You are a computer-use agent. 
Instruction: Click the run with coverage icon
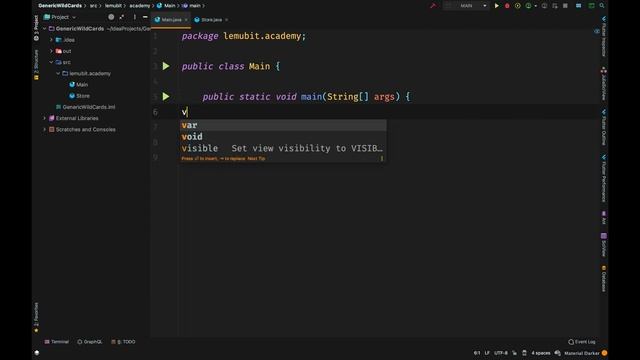point(518,6)
